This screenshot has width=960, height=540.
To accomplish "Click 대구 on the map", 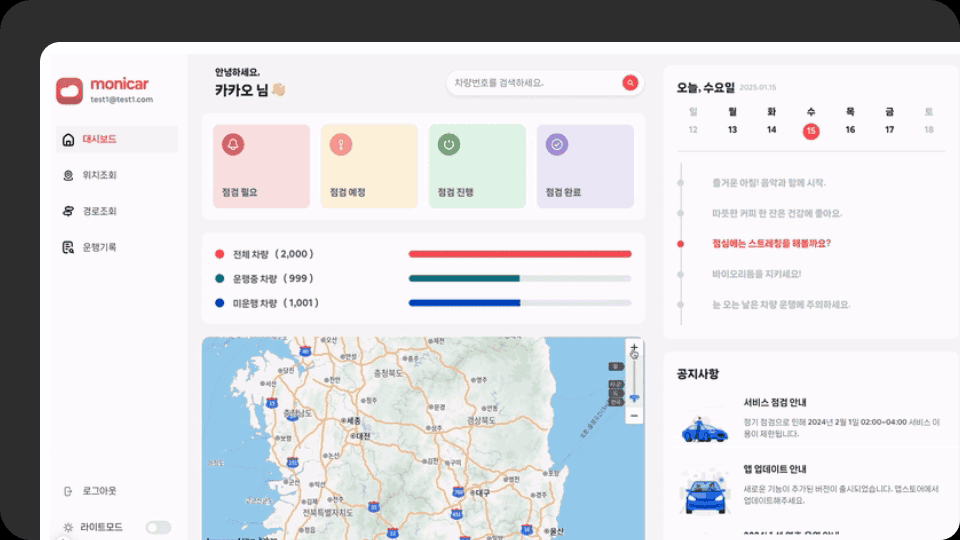I will 481,492.
